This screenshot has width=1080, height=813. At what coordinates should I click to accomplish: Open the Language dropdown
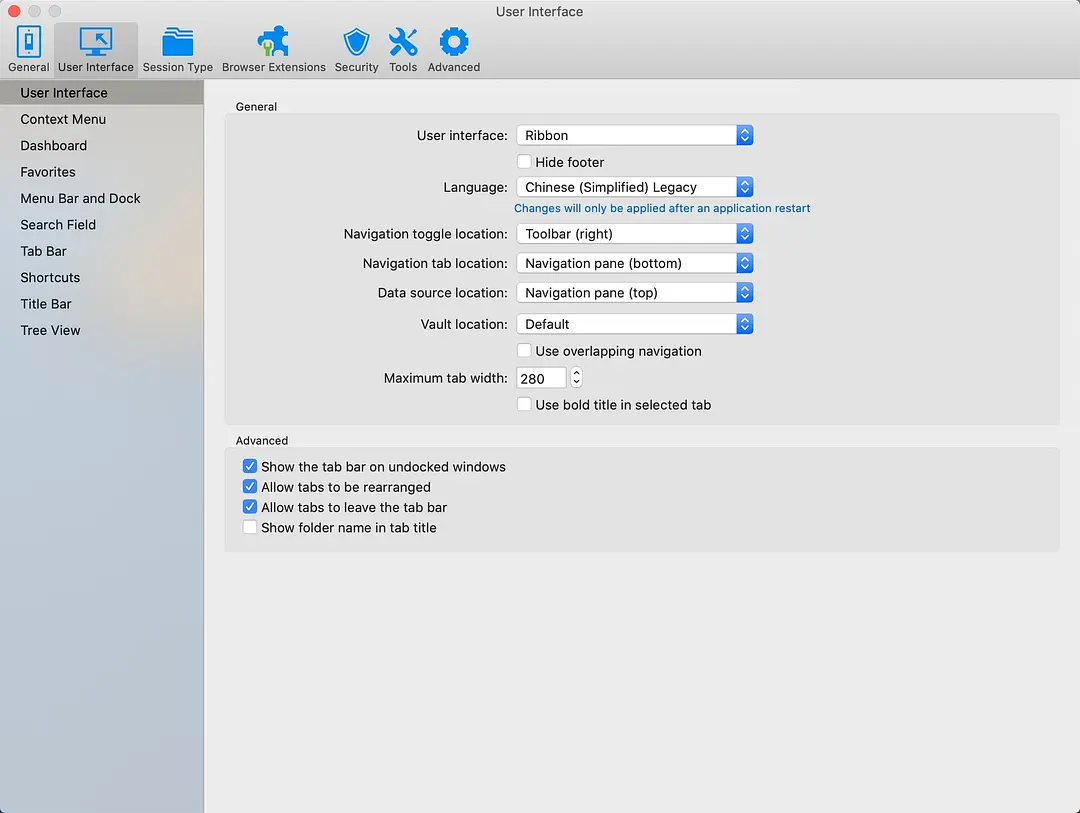click(x=634, y=187)
